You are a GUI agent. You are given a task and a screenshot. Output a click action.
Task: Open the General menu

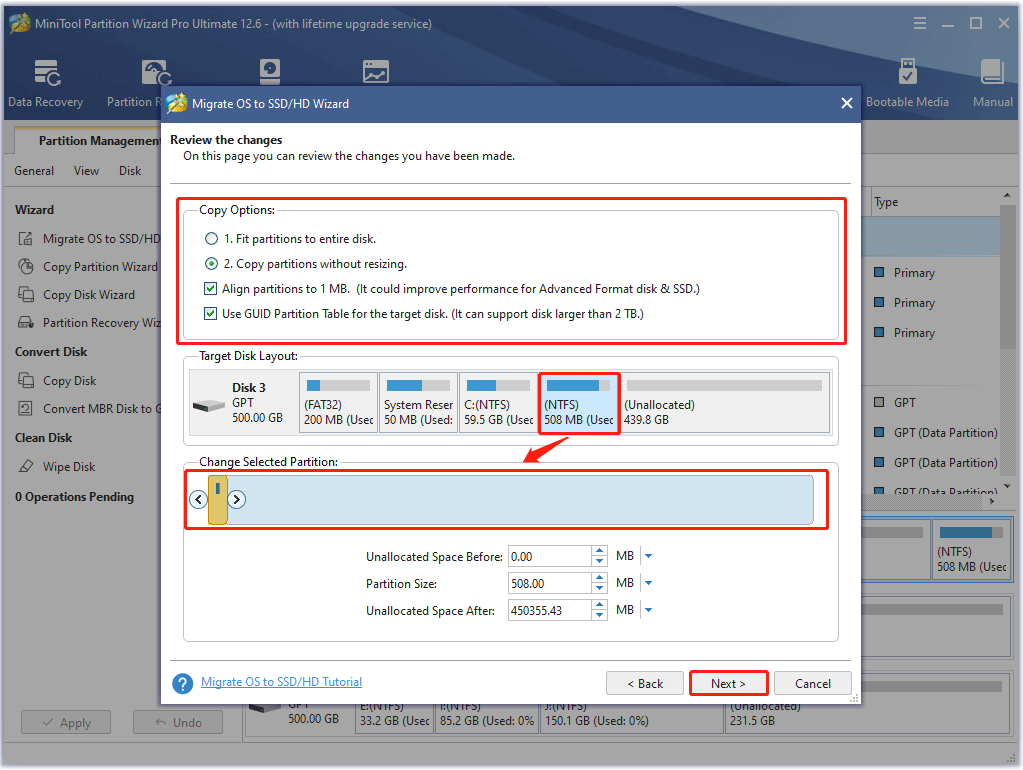(x=34, y=171)
